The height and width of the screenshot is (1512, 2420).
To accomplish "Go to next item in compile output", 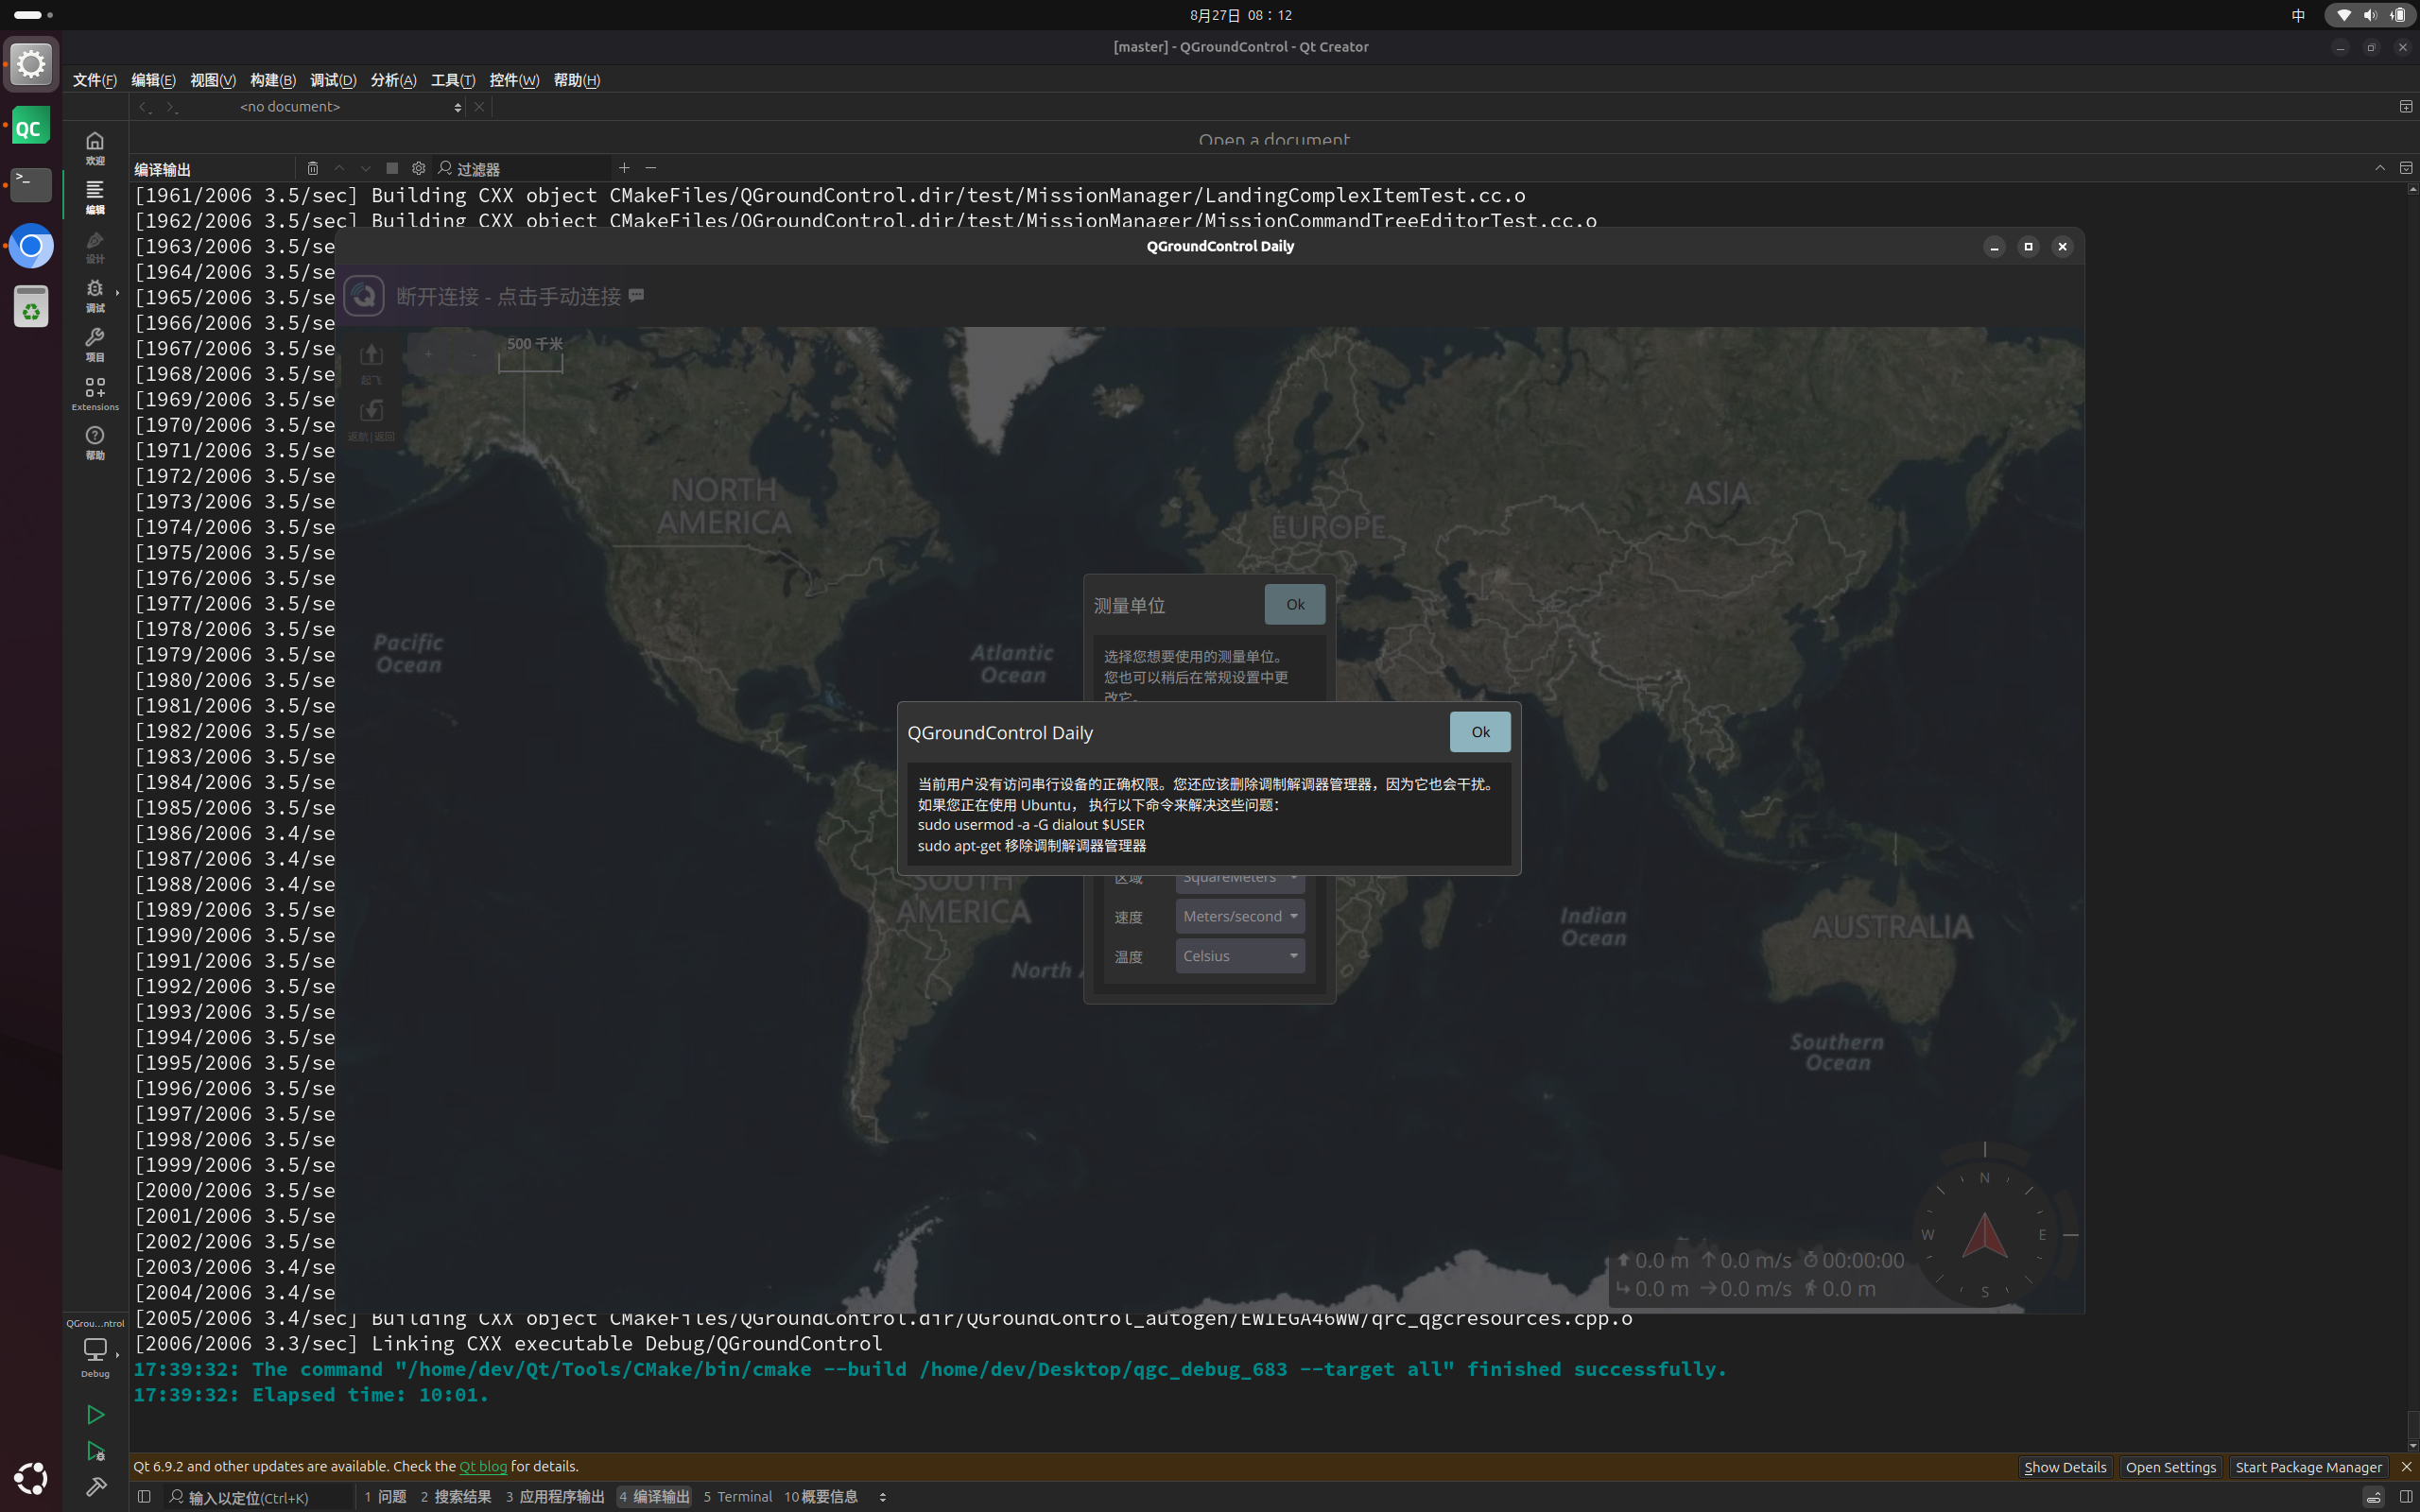I will 365,168.
